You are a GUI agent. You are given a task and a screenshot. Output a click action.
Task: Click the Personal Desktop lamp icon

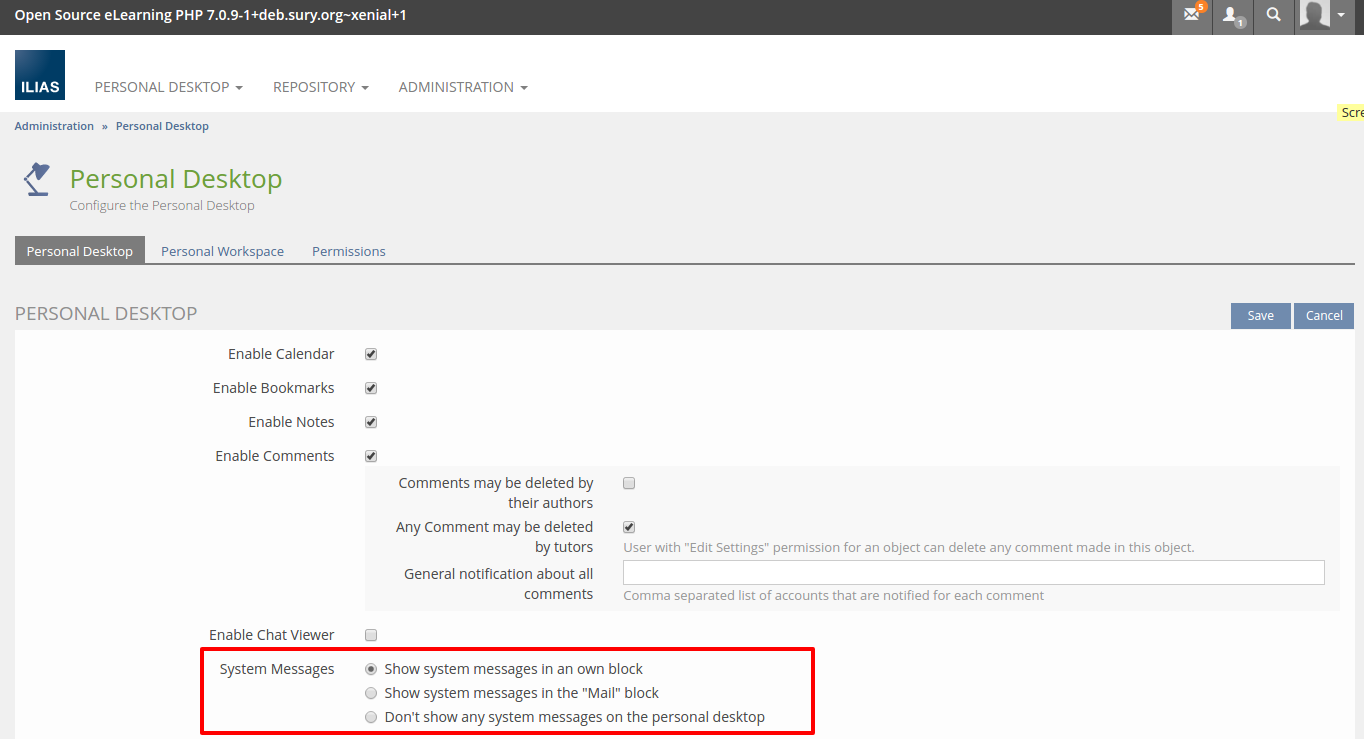tap(37, 180)
